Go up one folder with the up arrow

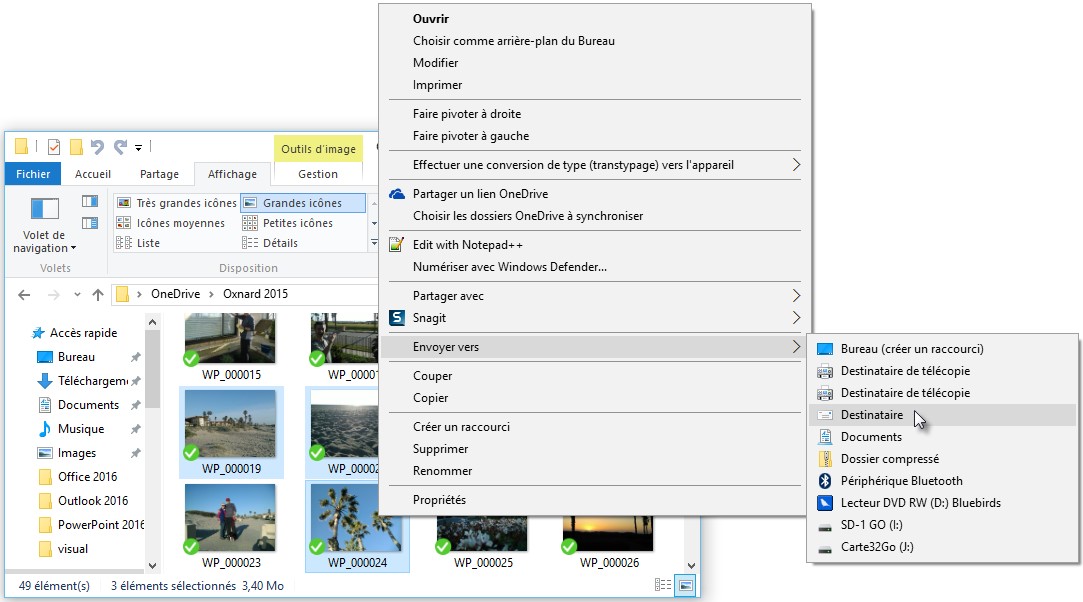(x=97, y=294)
